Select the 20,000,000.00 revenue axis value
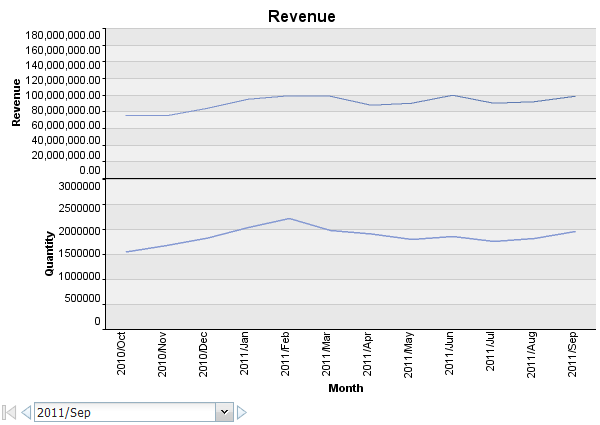The image size is (600, 425). pos(66,155)
